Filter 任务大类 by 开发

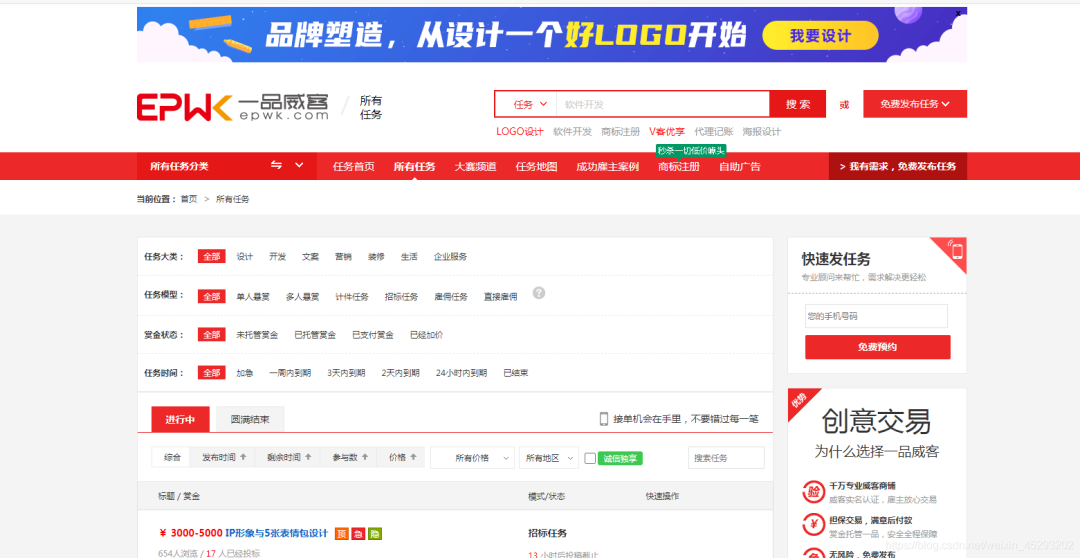pyautogui.click(x=278, y=256)
